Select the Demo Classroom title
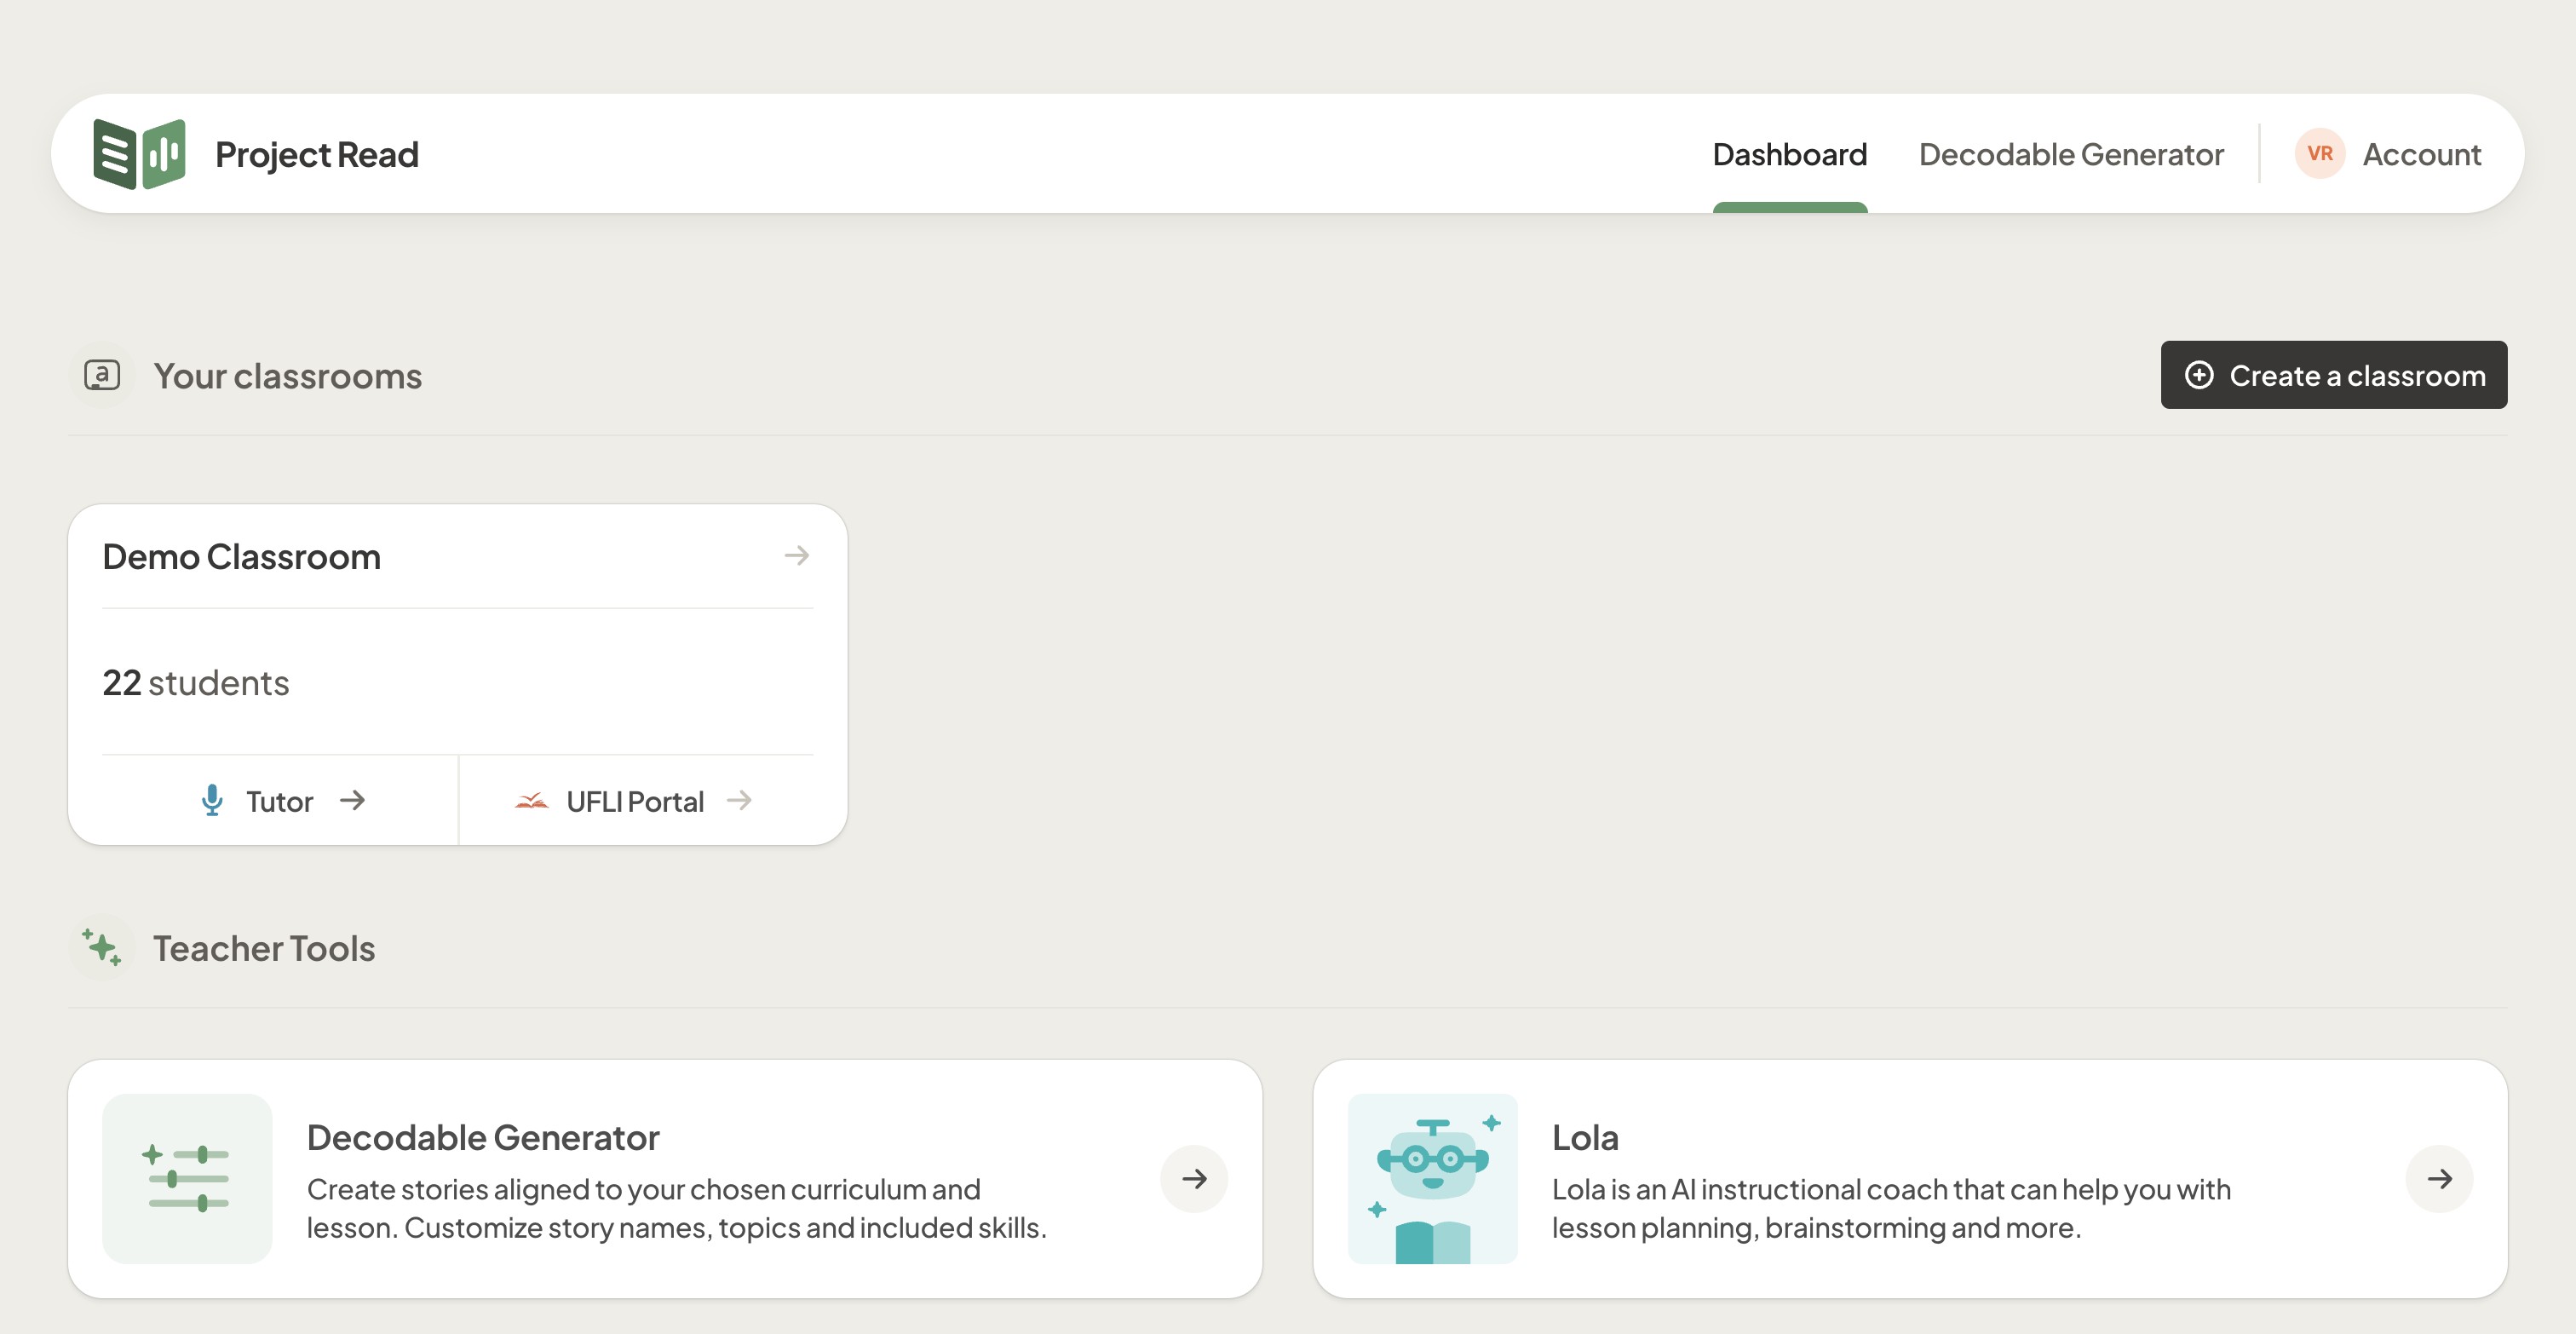The width and height of the screenshot is (2576, 1334). [x=242, y=557]
